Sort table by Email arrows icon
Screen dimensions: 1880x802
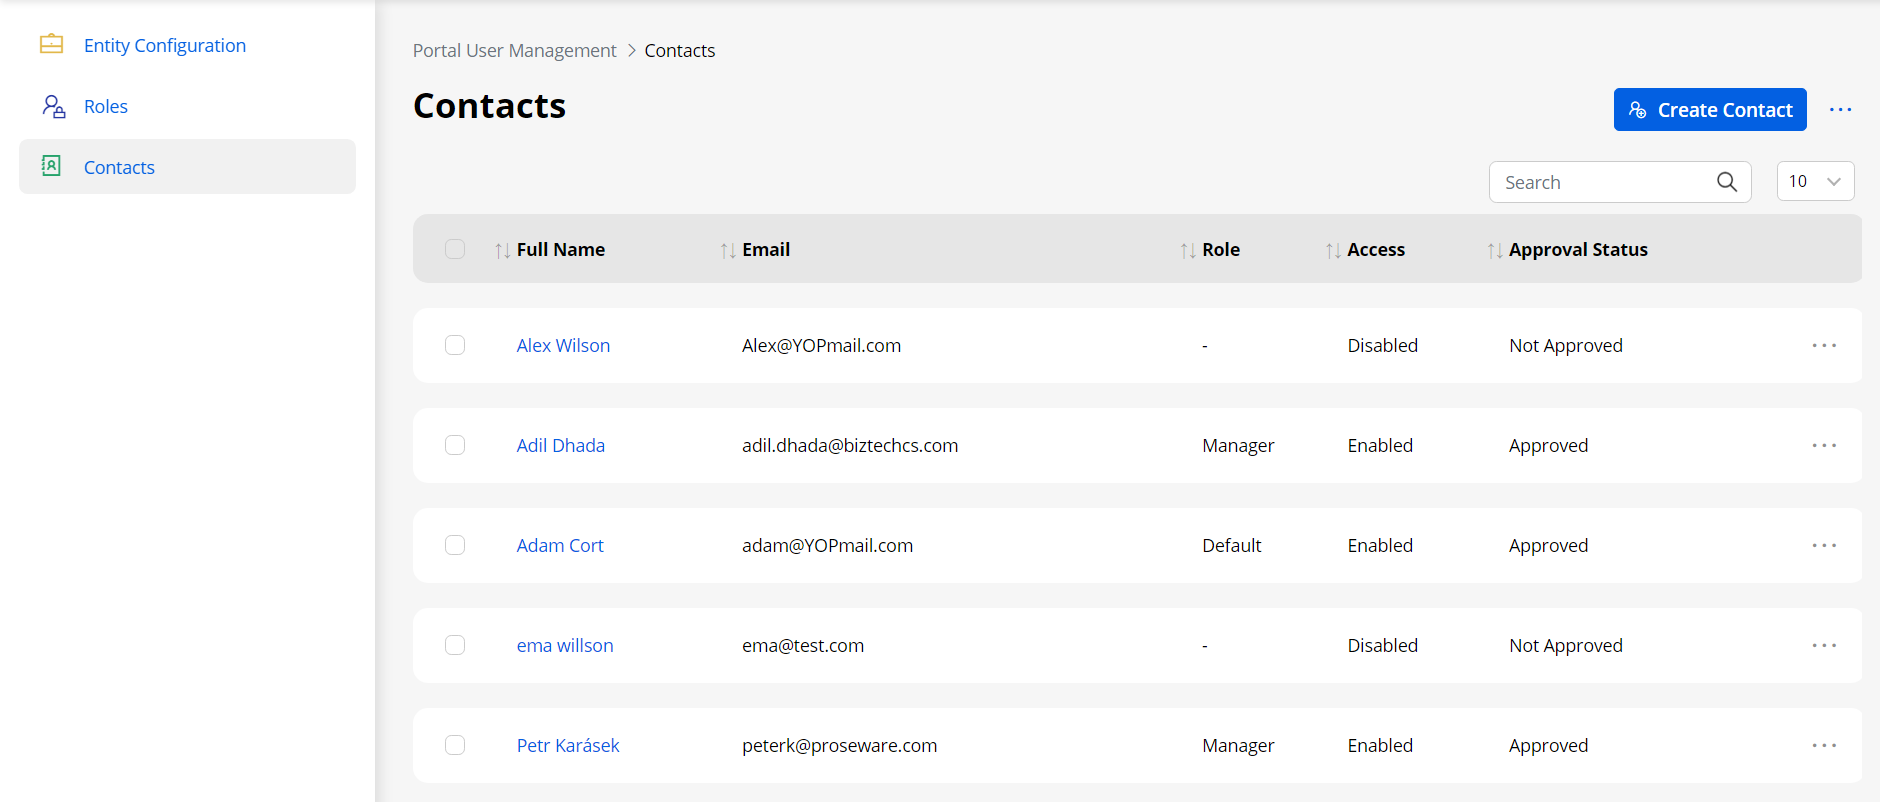728,250
